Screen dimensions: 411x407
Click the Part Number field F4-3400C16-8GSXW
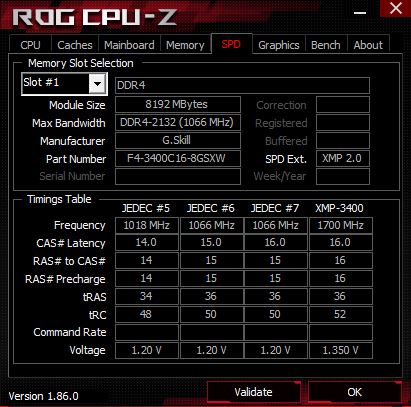coord(178,158)
